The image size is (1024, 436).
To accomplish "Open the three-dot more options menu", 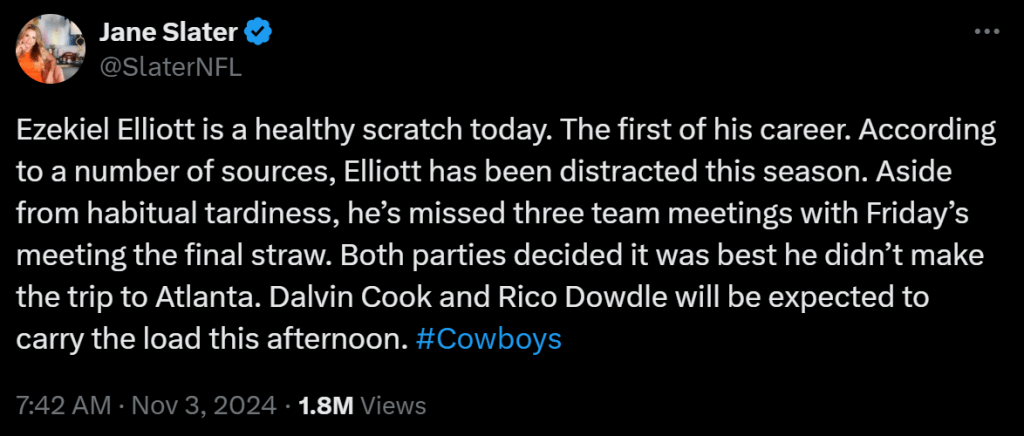I will [x=987, y=35].
